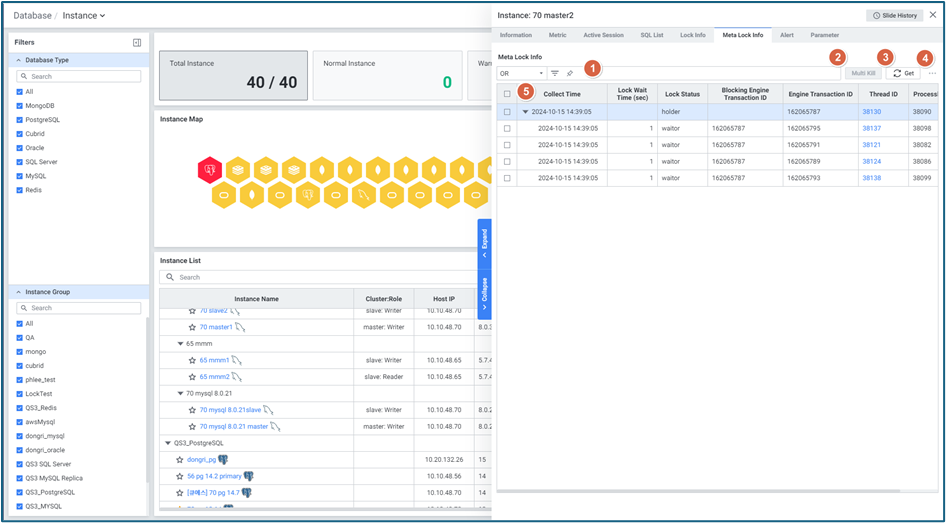Star the 70 master1 instance as favorite
This screenshot has height=523, width=946.
(x=193, y=327)
